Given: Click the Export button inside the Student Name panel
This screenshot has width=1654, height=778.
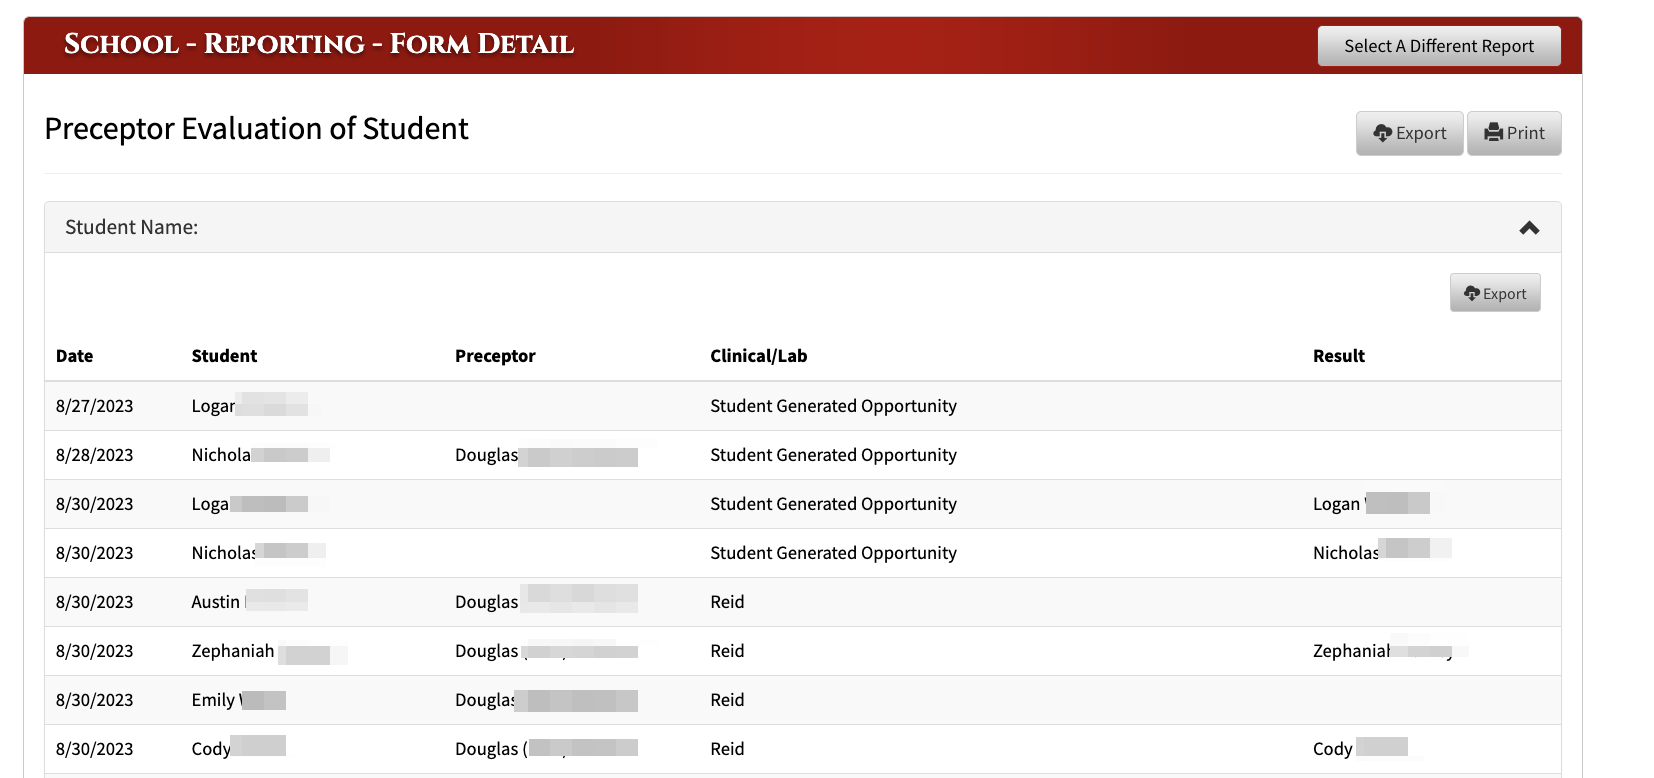Looking at the screenshot, I should 1495,293.
